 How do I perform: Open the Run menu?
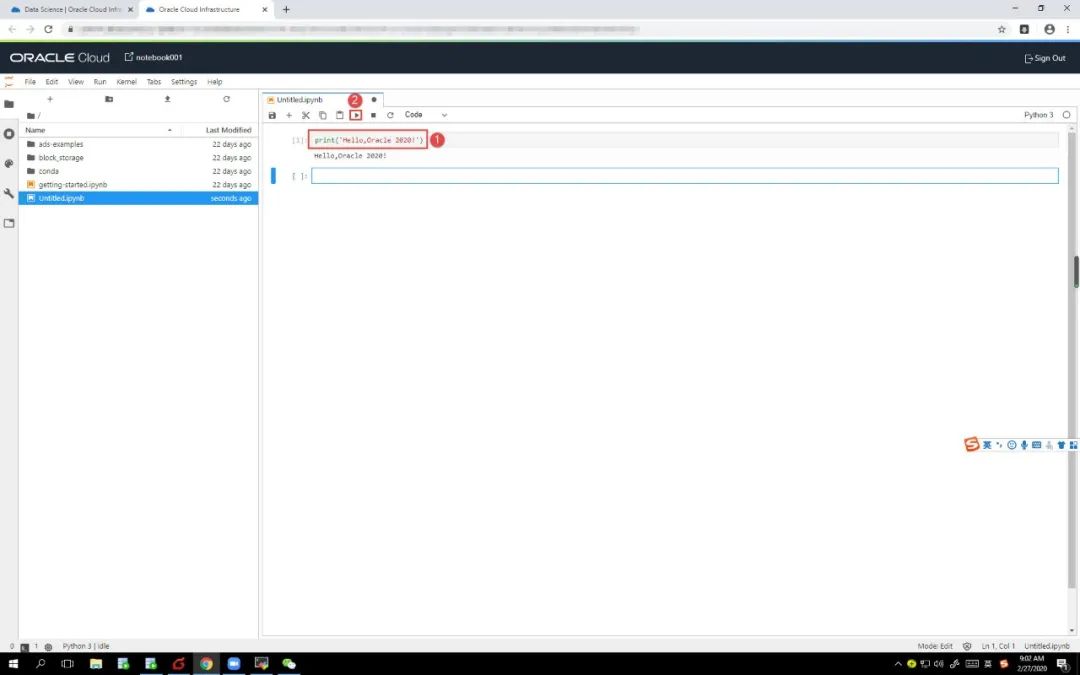tap(100, 81)
